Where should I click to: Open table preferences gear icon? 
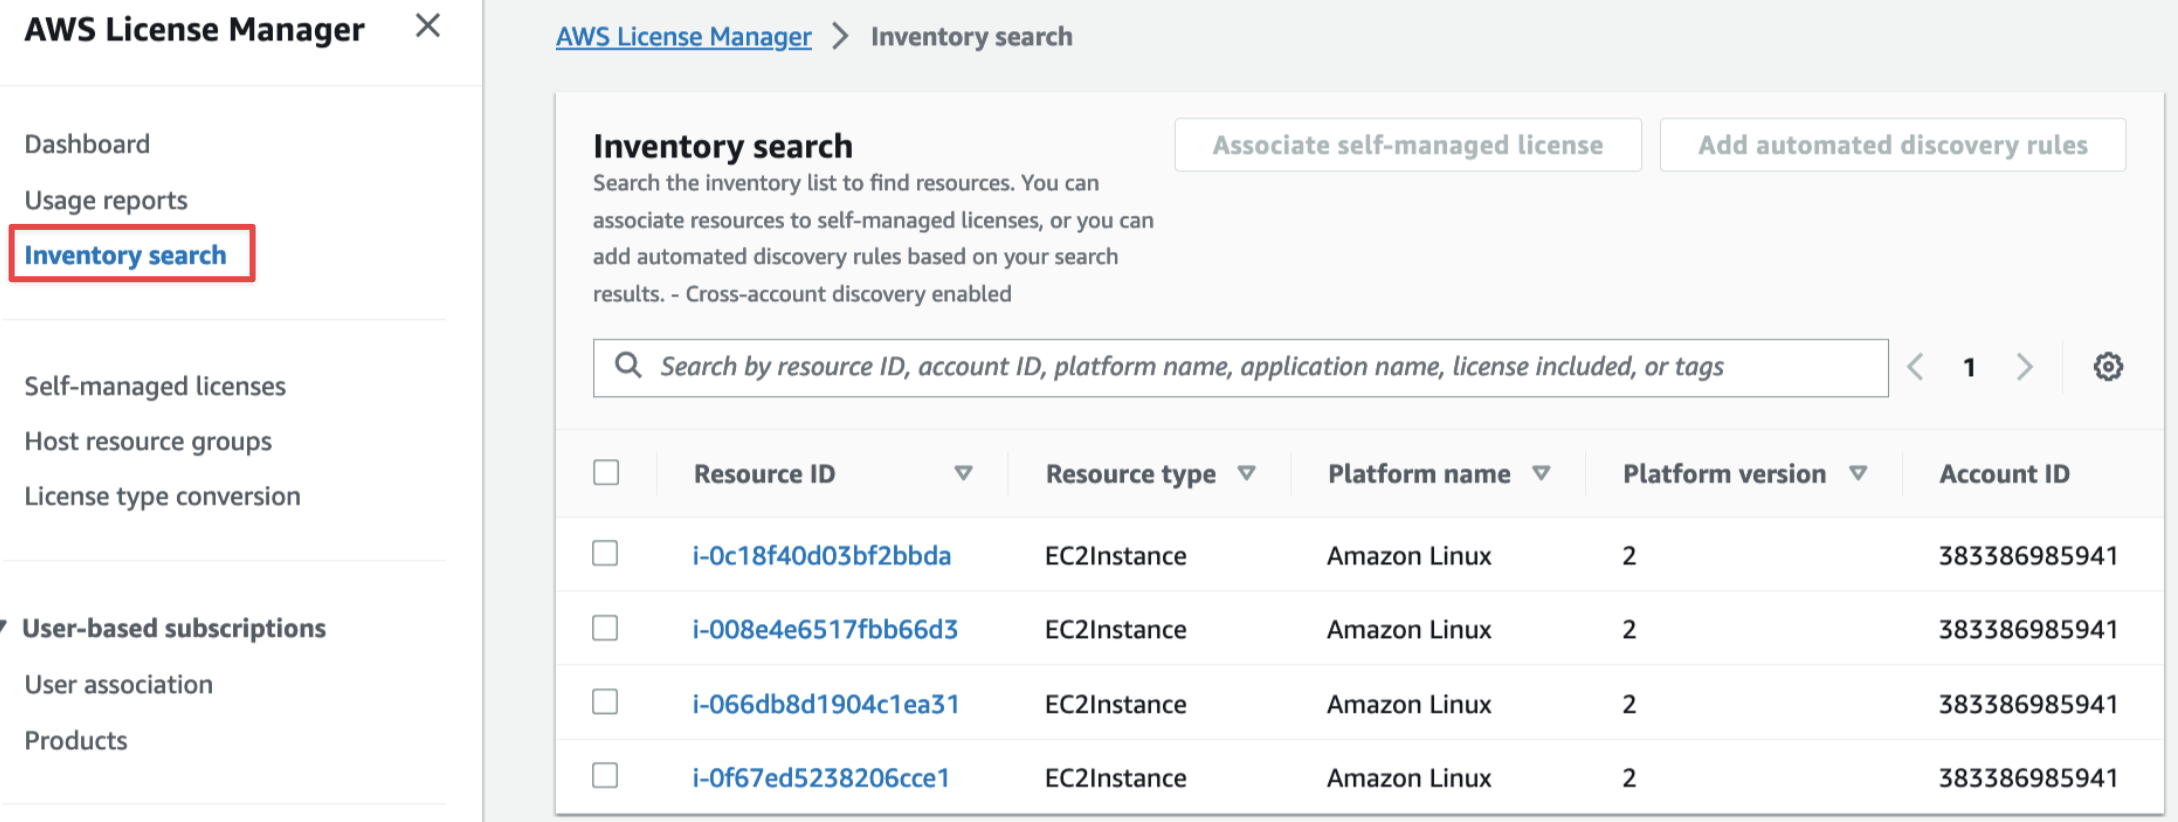point(2108,367)
